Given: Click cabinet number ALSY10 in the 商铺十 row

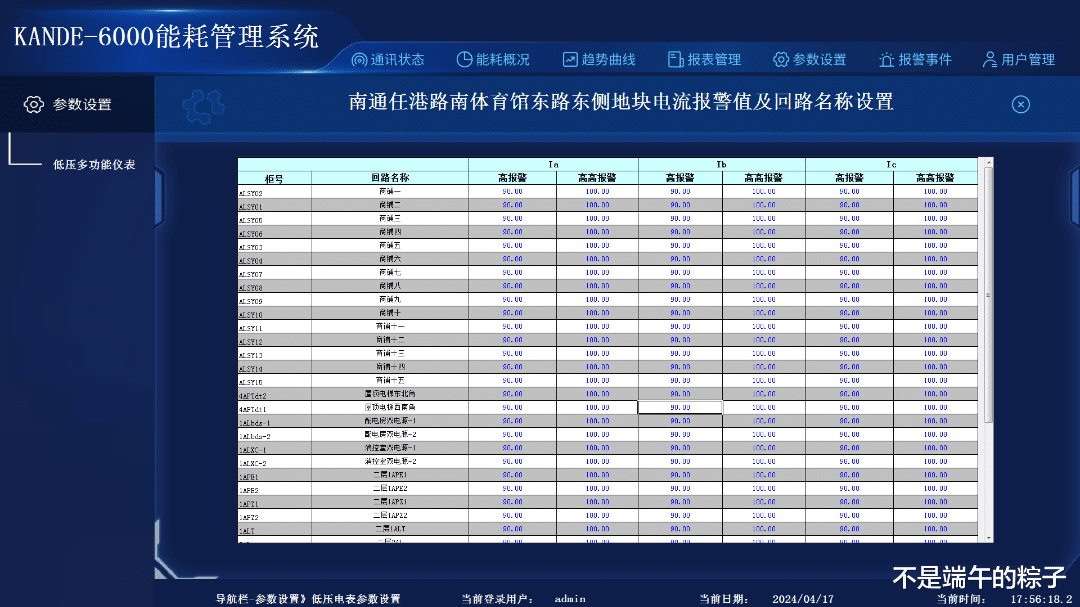Looking at the screenshot, I should click(x=274, y=313).
